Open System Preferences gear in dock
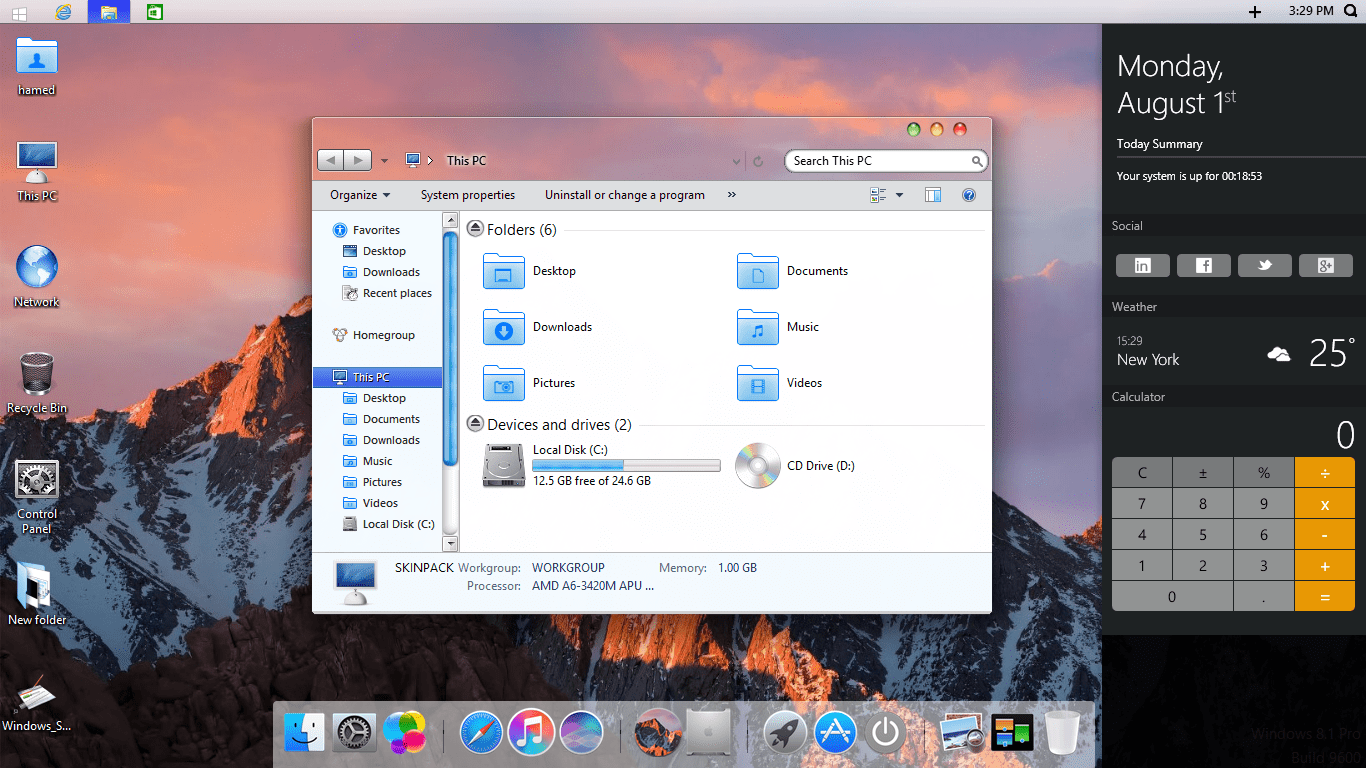This screenshot has width=1366, height=768. tap(354, 733)
